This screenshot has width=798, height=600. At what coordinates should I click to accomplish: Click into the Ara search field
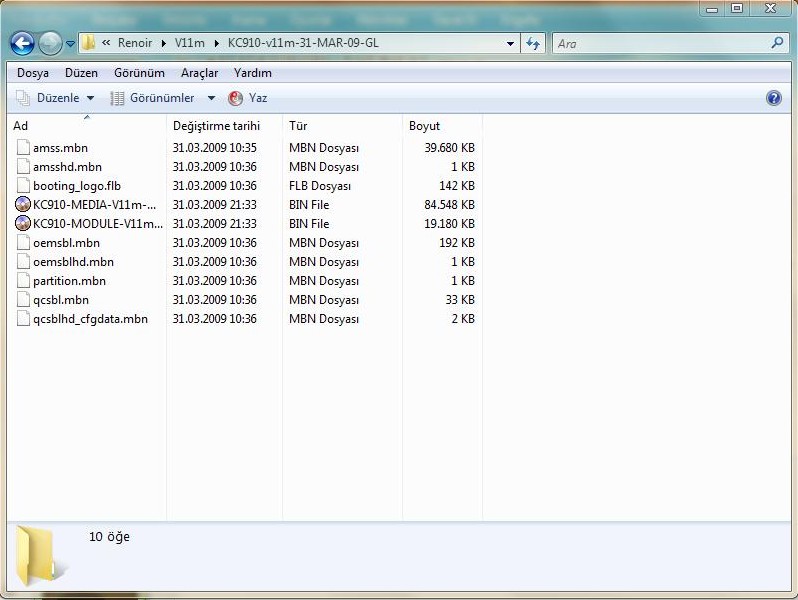(x=660, y=43)
